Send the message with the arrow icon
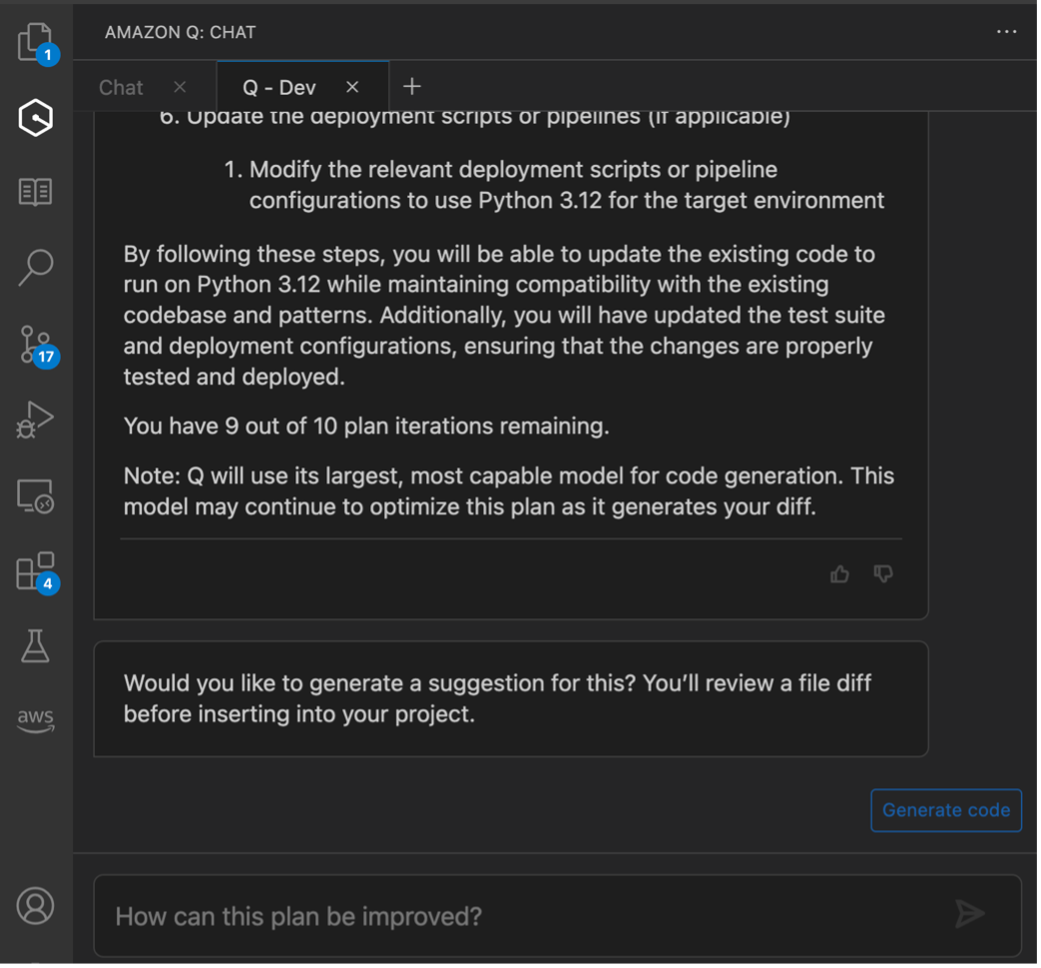1041x968 pixels. pos(971,913)
